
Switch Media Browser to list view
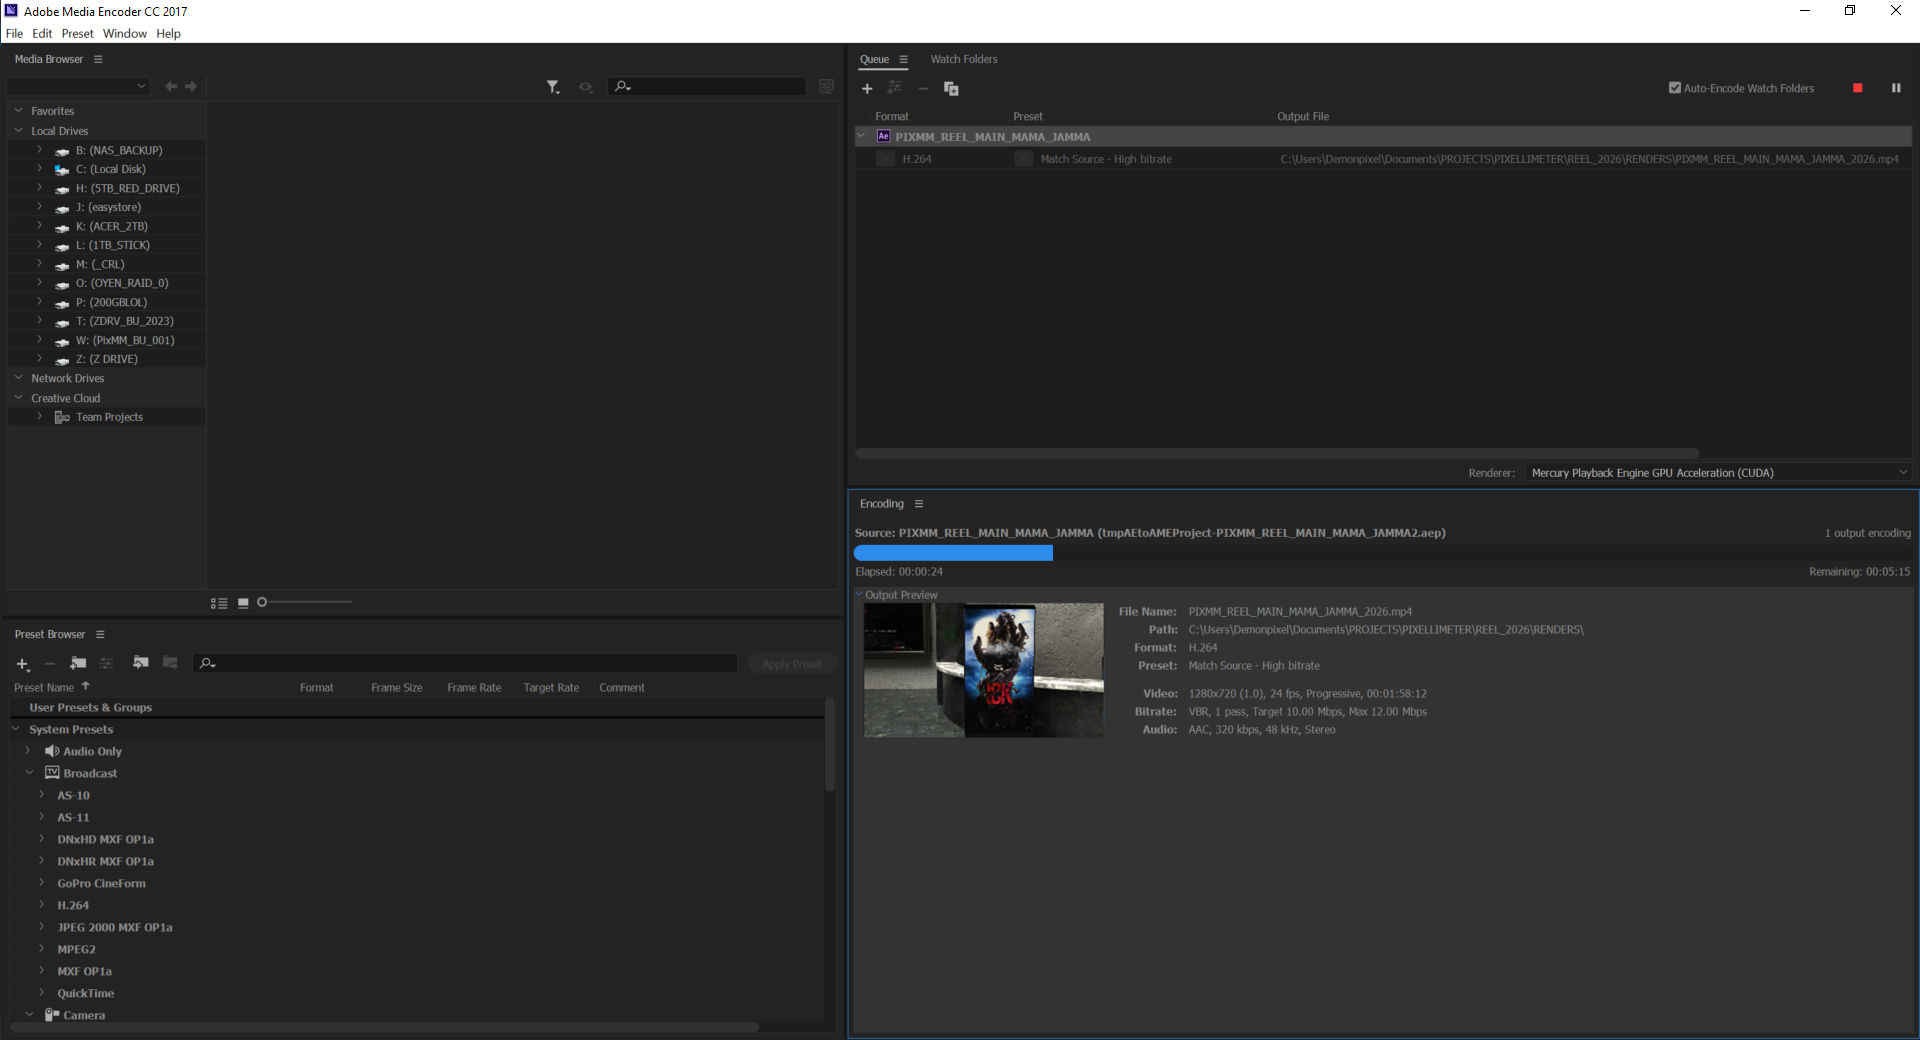[219, 603]
